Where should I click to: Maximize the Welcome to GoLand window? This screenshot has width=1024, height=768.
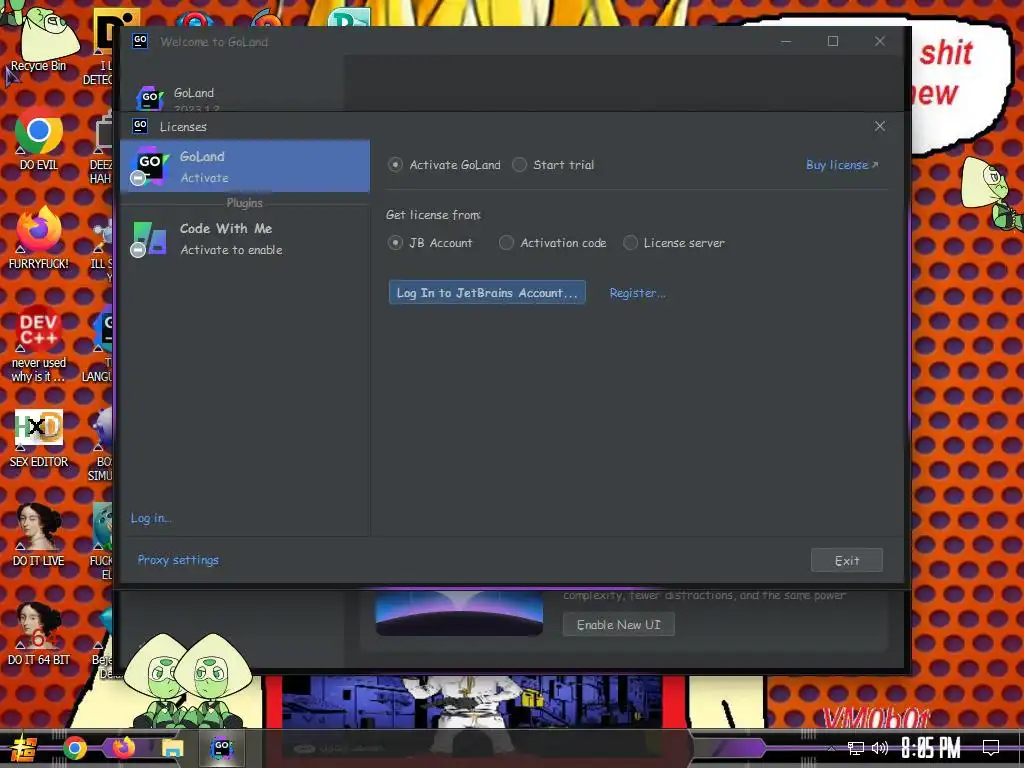(833, 41)
